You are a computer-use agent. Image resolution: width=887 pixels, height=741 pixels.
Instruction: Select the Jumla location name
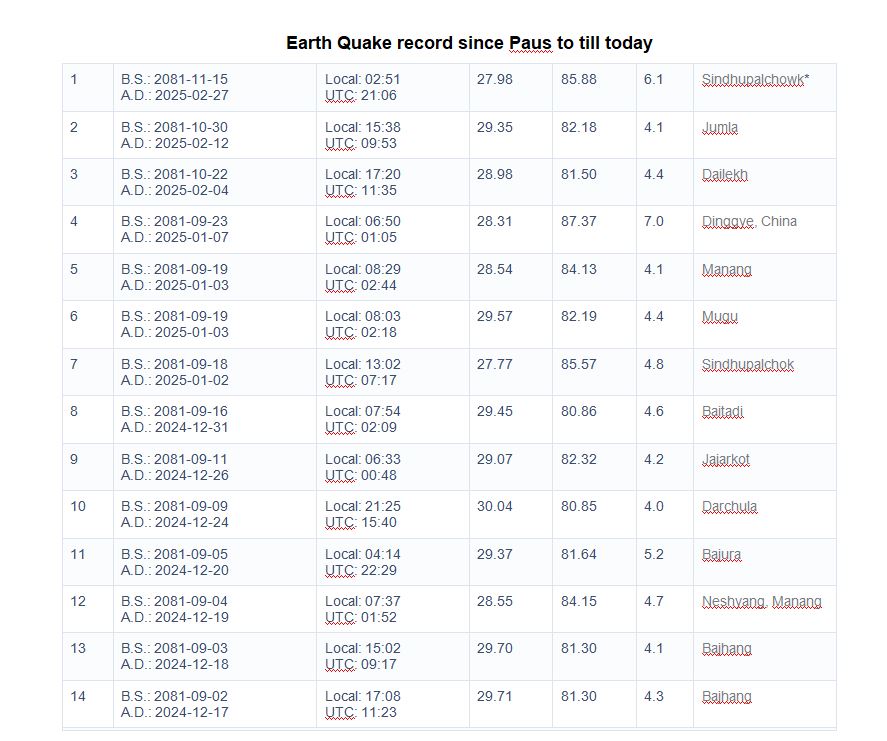[720, 128]
